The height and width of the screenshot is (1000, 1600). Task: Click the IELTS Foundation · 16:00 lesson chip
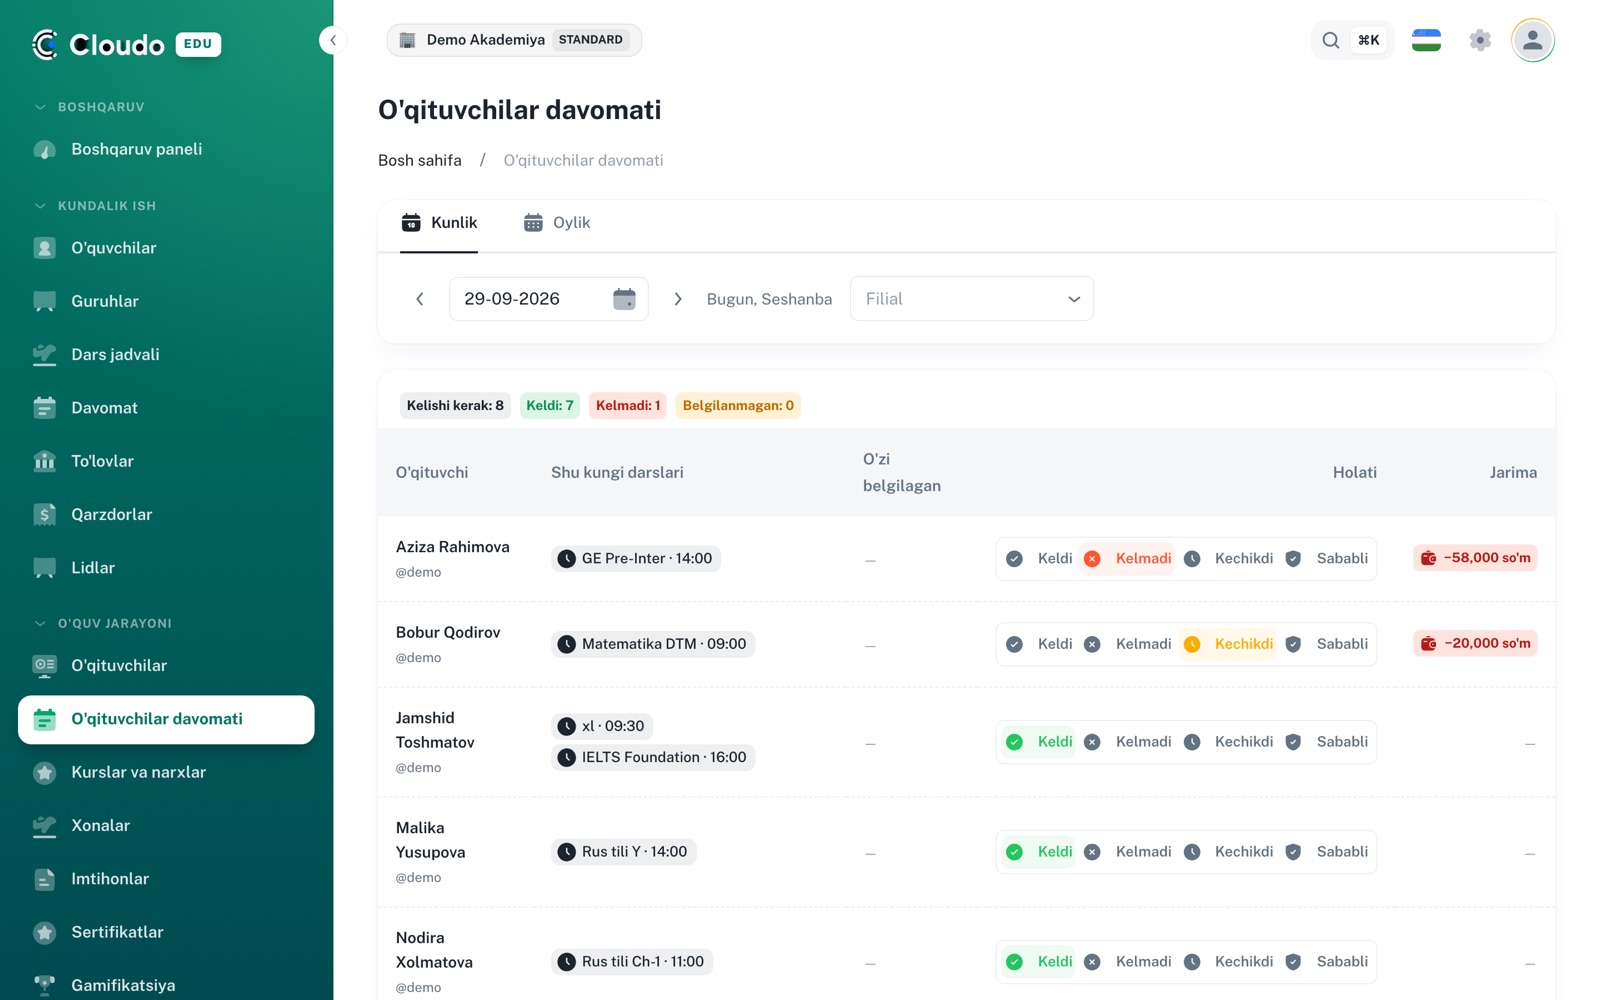[653, 758]
